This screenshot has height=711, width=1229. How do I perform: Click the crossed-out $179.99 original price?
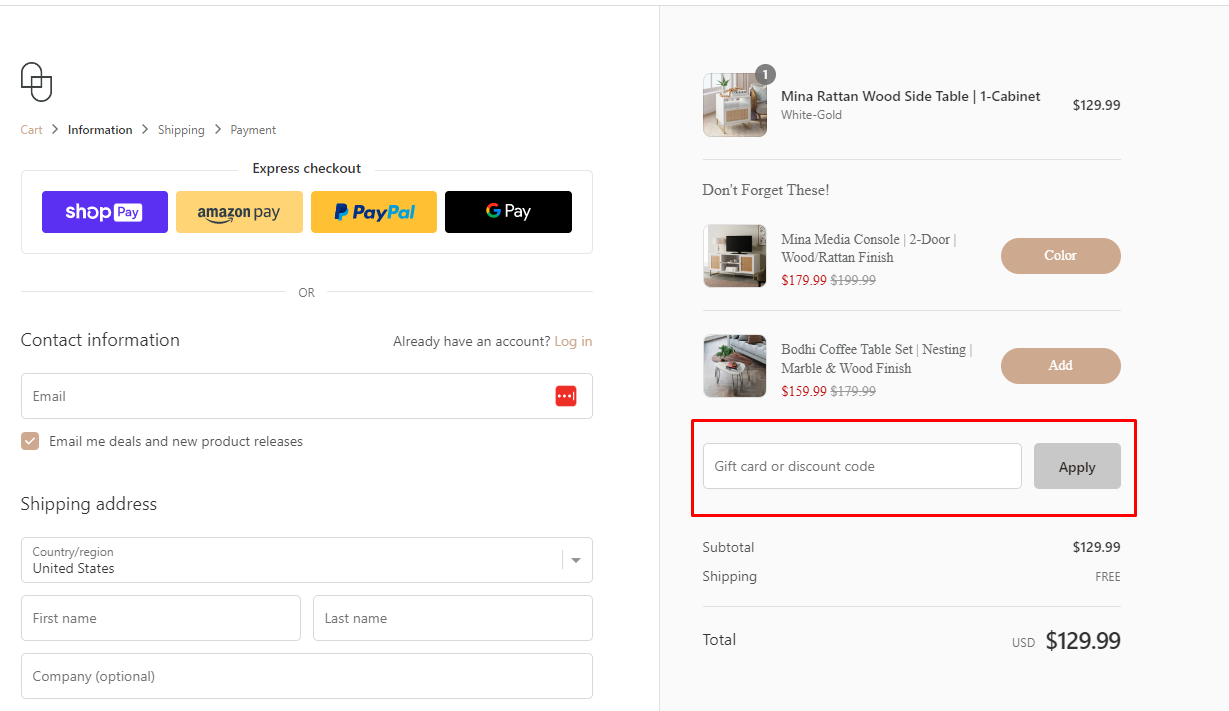(x=853, y=391)
